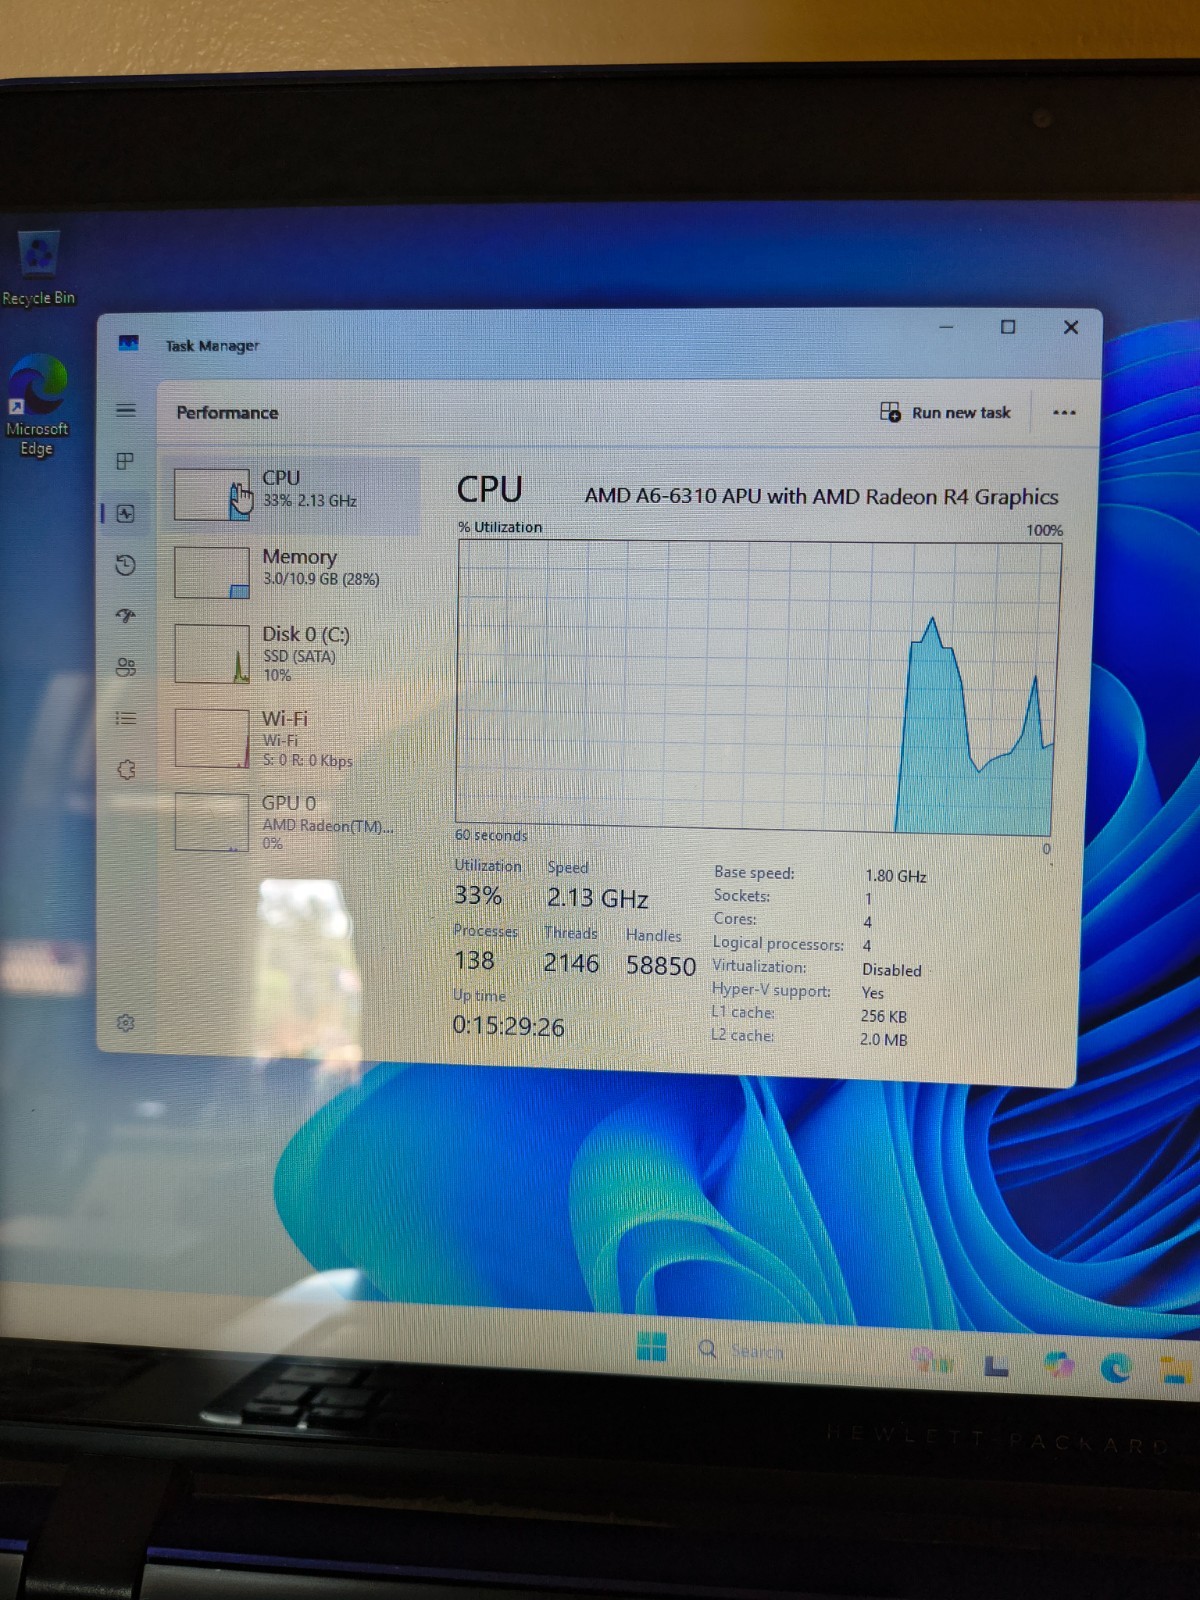This screenshot has width=1200, height=1600.
Task: Click the 2.13 GHz speed value
Action: (597, 898)
